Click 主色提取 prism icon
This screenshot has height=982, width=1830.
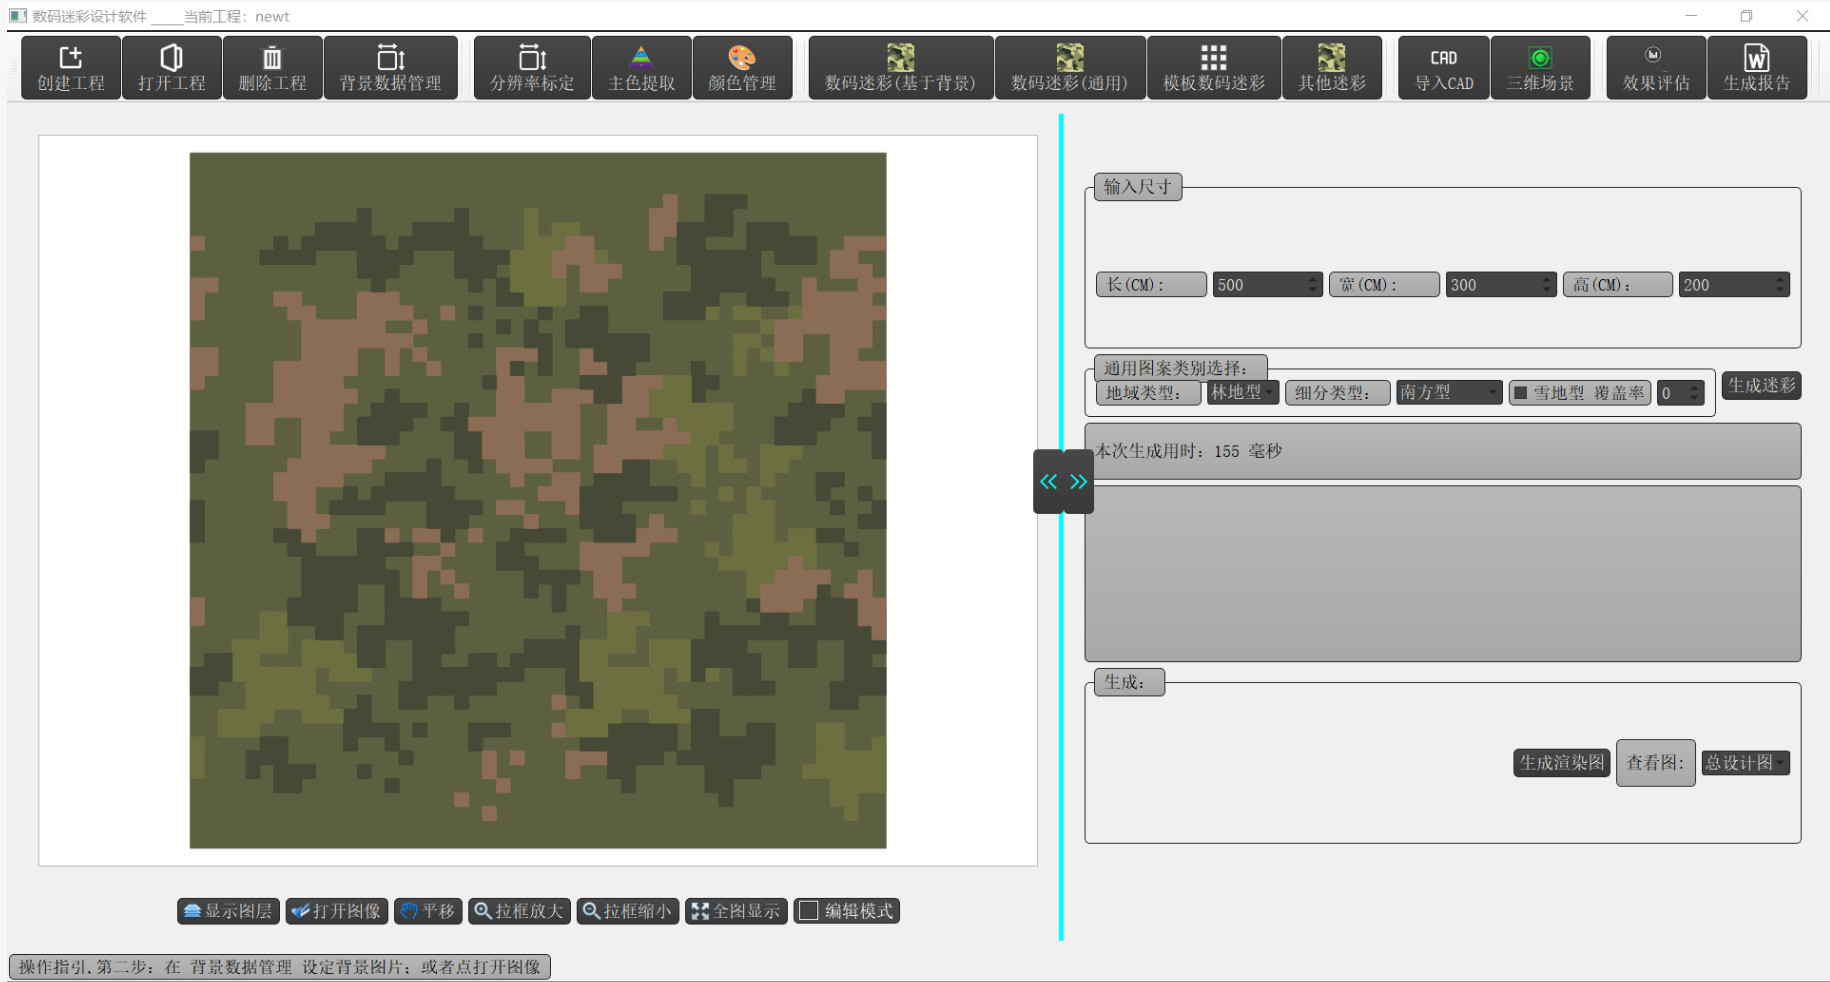[x=642, y=67]
